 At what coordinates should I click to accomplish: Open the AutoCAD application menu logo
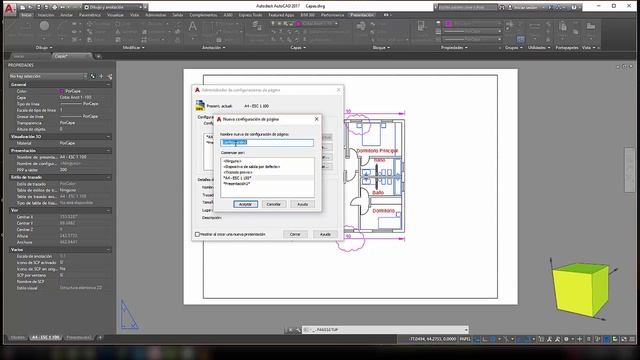9,8
